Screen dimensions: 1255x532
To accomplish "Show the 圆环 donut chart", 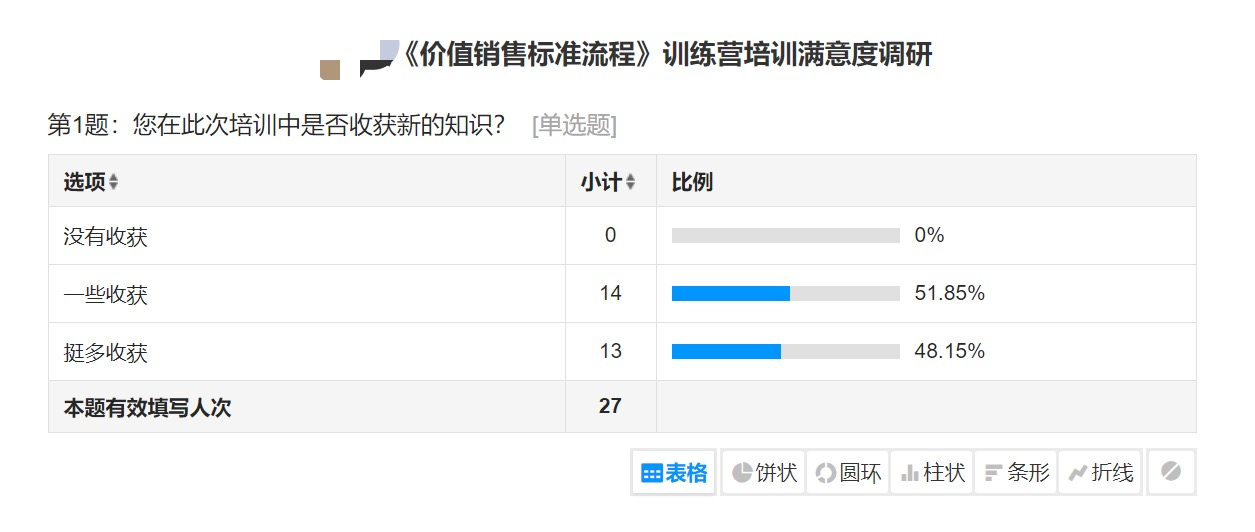I will point(848,472).
